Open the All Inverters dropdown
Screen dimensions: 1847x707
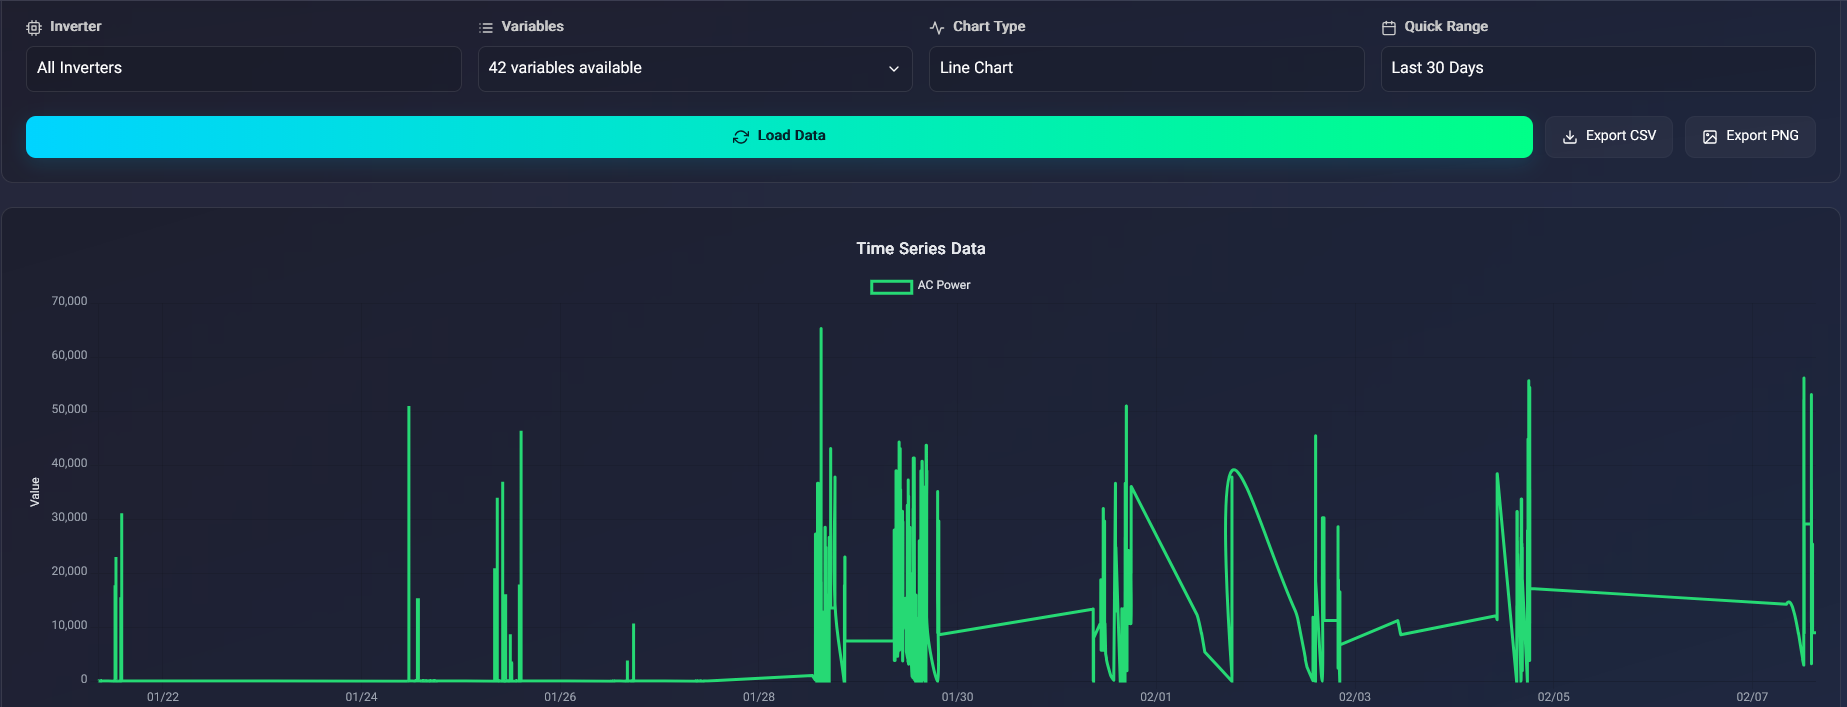243,69
